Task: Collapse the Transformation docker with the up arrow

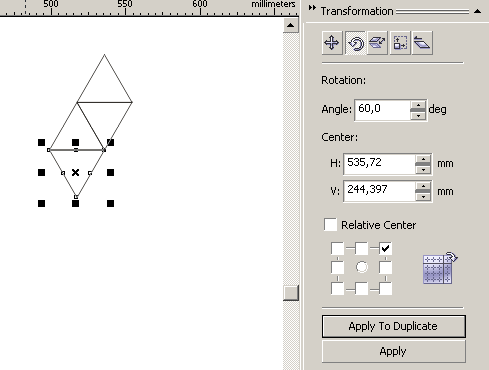Action: [477, 11]
